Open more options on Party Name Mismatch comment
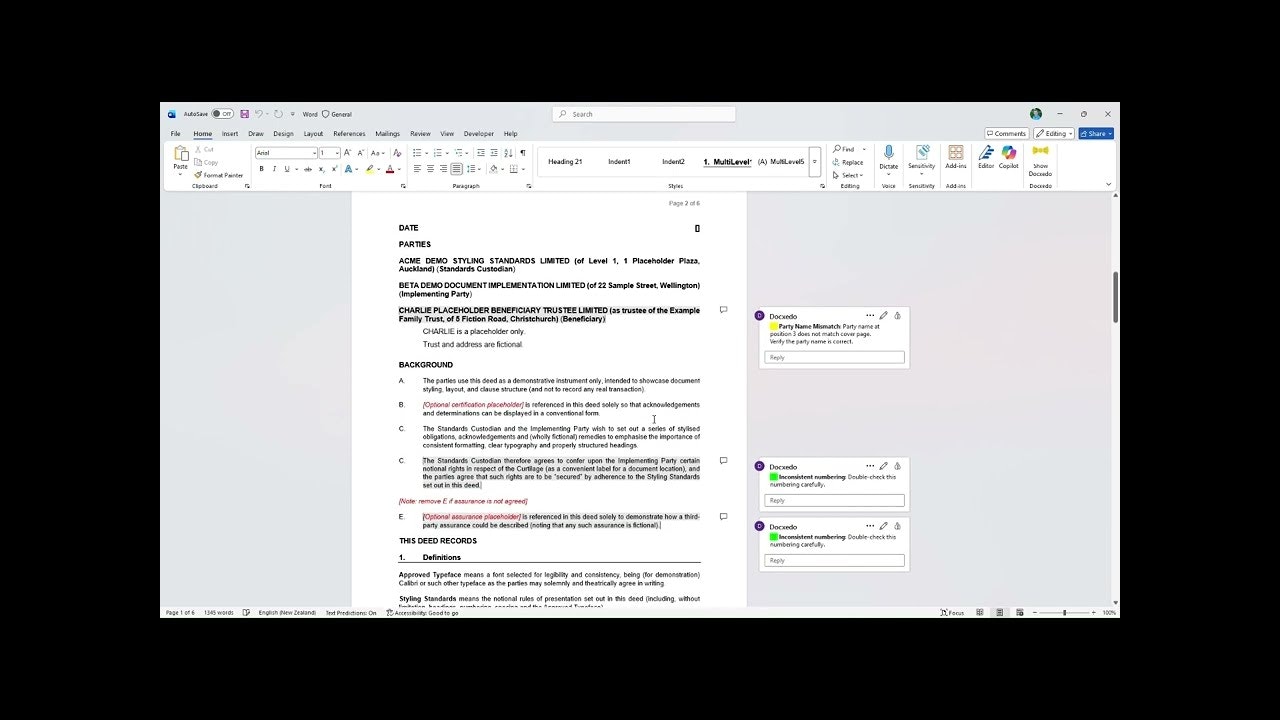The width and height of the screenshot is (1280, 720). [x=869, y=315]
